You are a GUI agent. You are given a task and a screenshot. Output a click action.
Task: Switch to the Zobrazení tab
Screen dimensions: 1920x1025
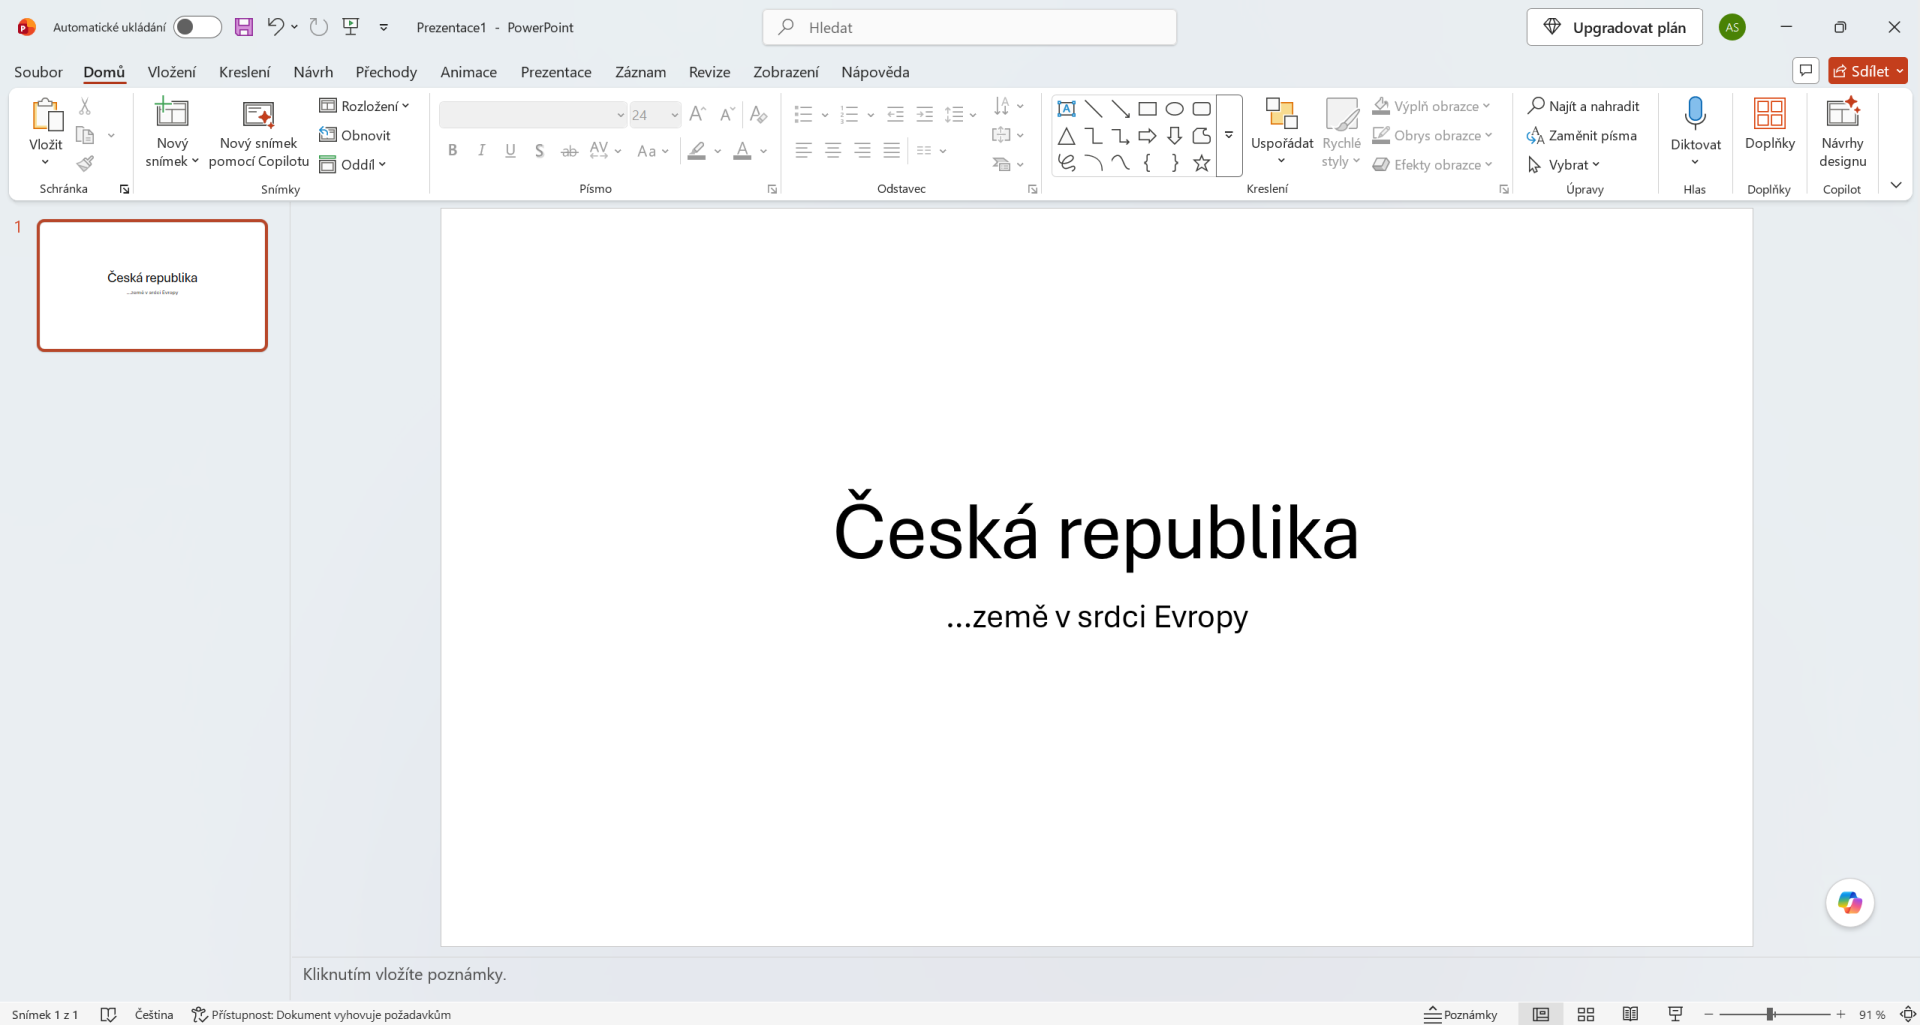coord(786,72)
